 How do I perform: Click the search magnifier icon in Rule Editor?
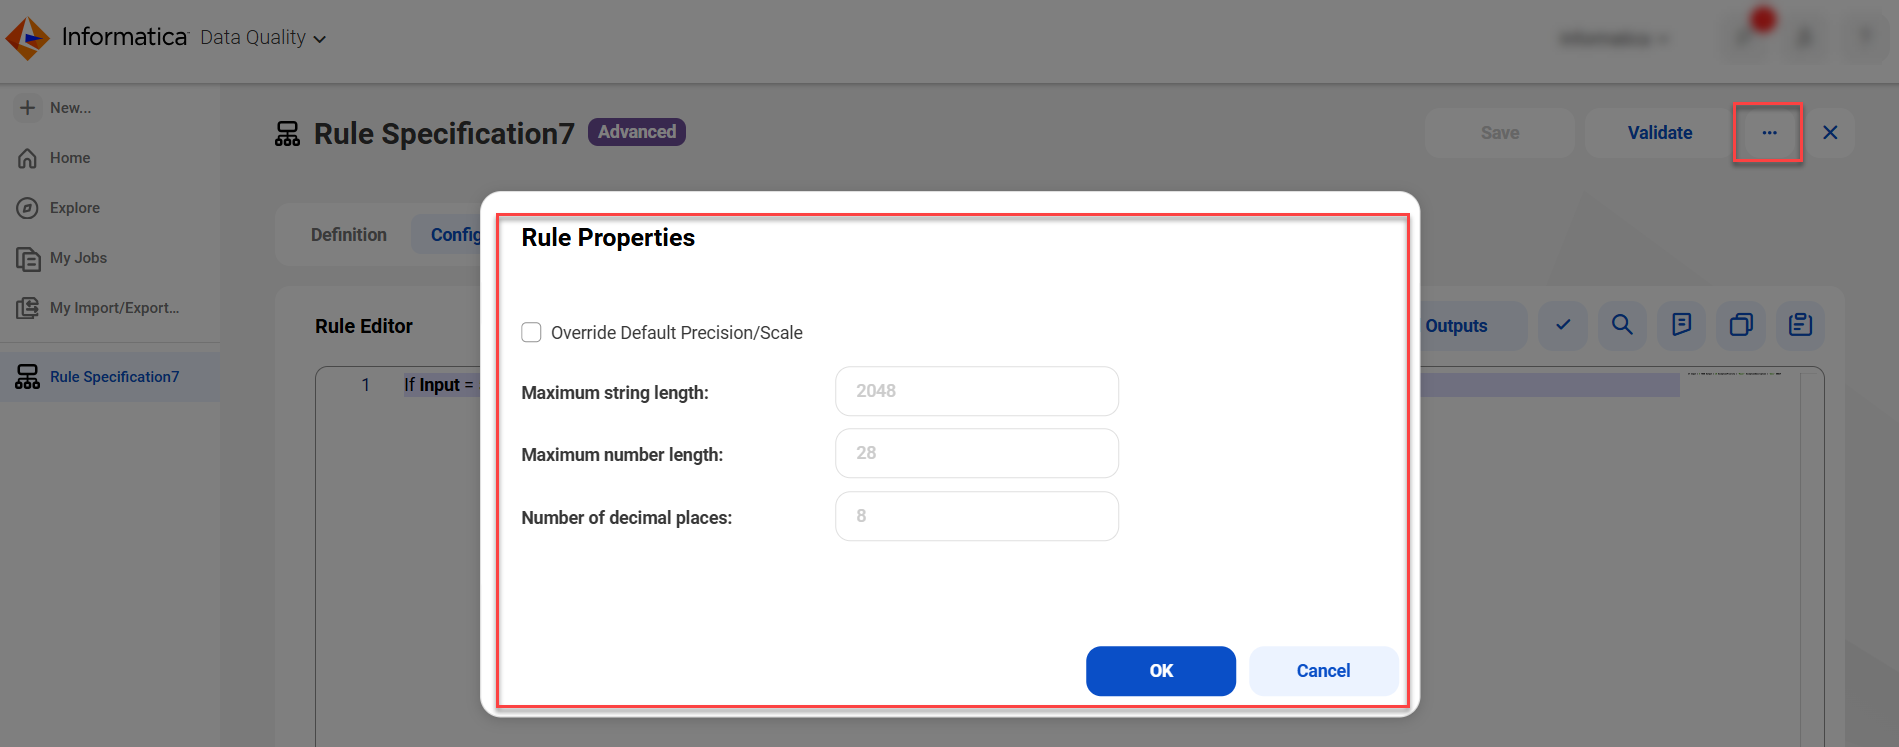pos(1622,325)
